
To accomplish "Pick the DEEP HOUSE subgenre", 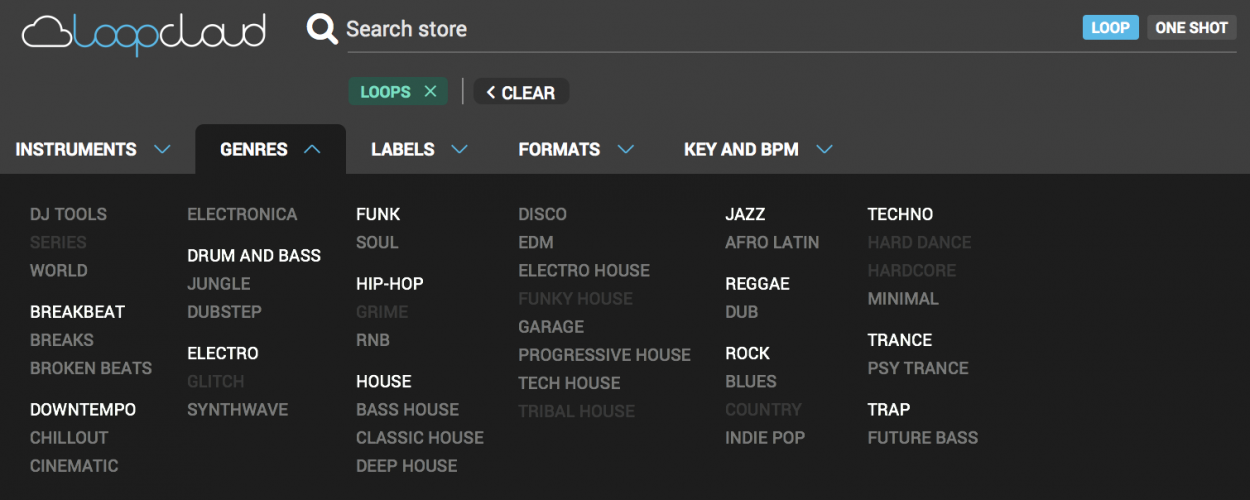I will [406, 466].
